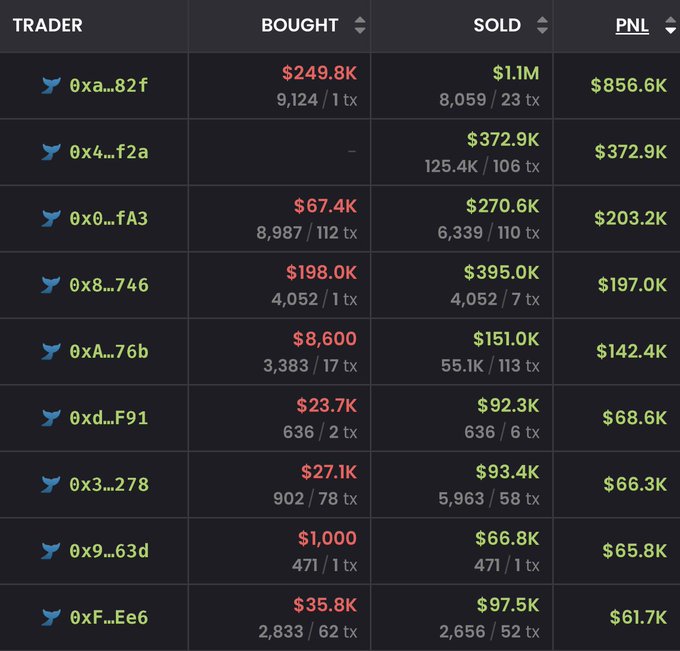Image resolution: width=680 pixels, height=651 pixels.
Task: Sort table using BOUGHT sort arrows
Action: click(360, 25)
